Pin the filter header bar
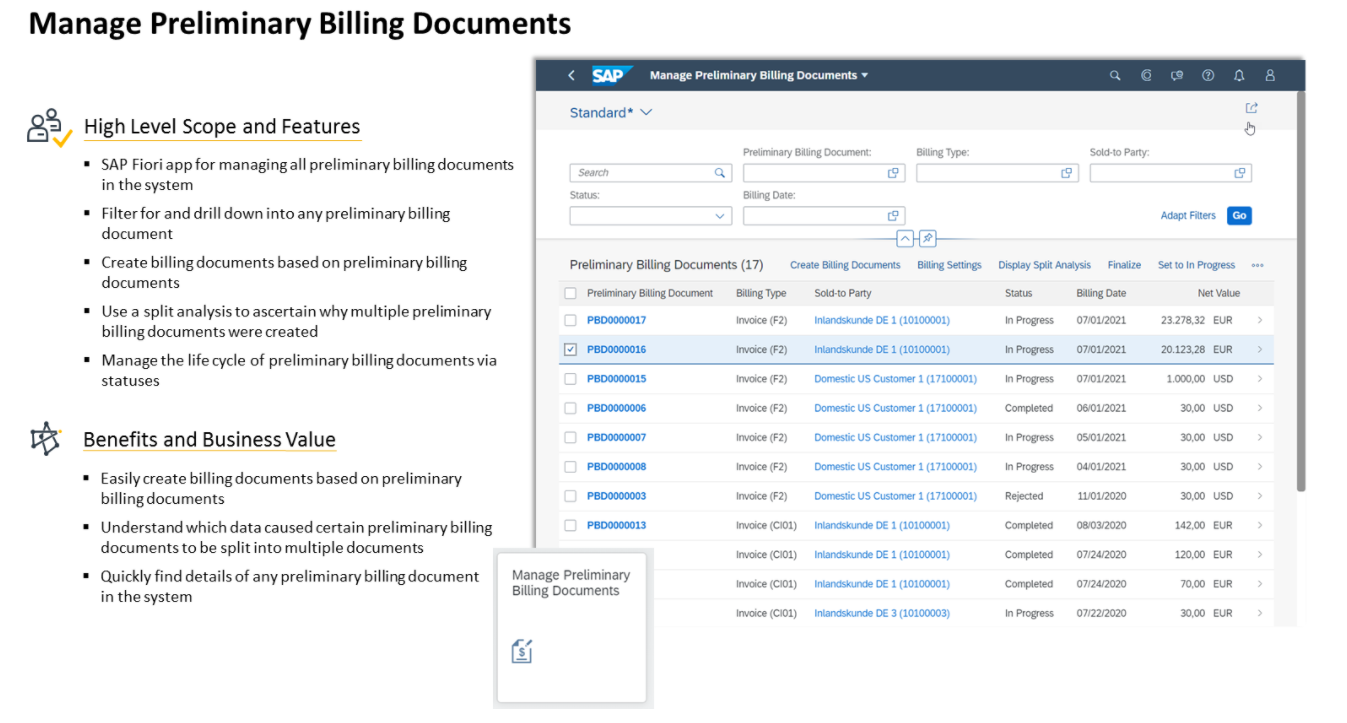 tap(928, 238)
